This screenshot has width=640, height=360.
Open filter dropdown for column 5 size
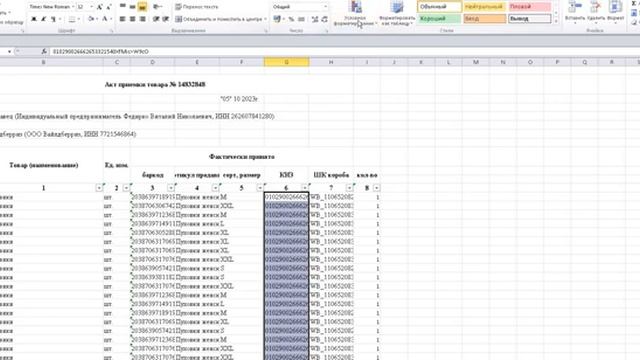(x=260, y=188)
